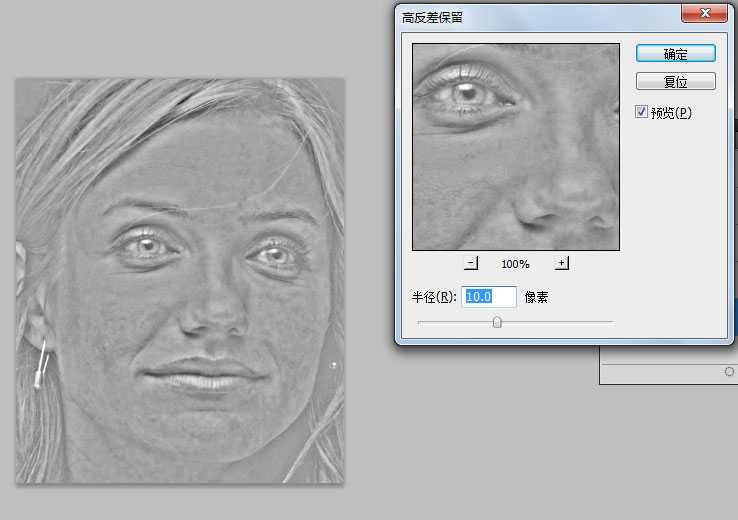Click the 像素 unit label

[536, 297]
